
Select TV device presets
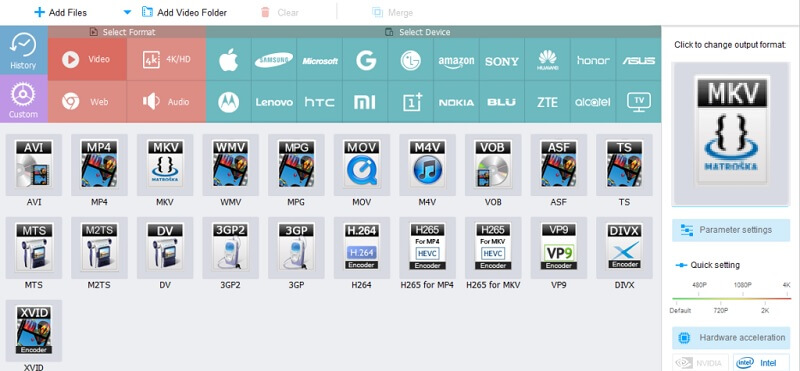pyautogui.click(x=638, y=102)
